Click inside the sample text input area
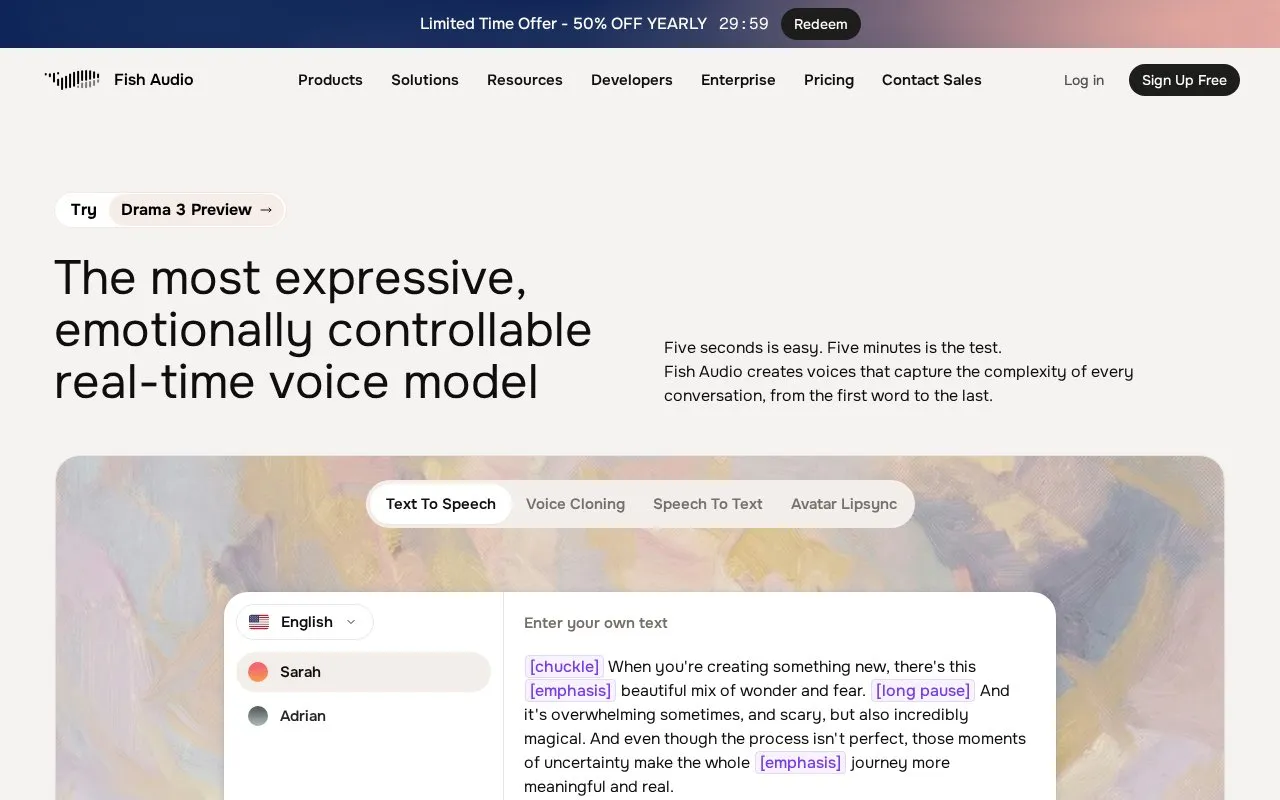This screenshot has height=800, width=1280. tap(776, 726)
